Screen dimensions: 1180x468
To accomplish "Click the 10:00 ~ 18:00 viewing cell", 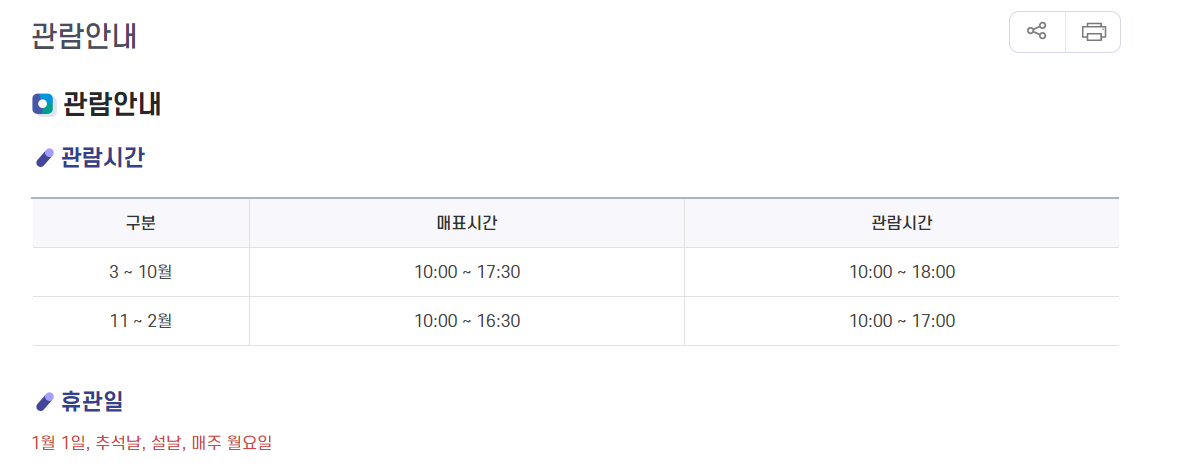I will tap(902, 272).
